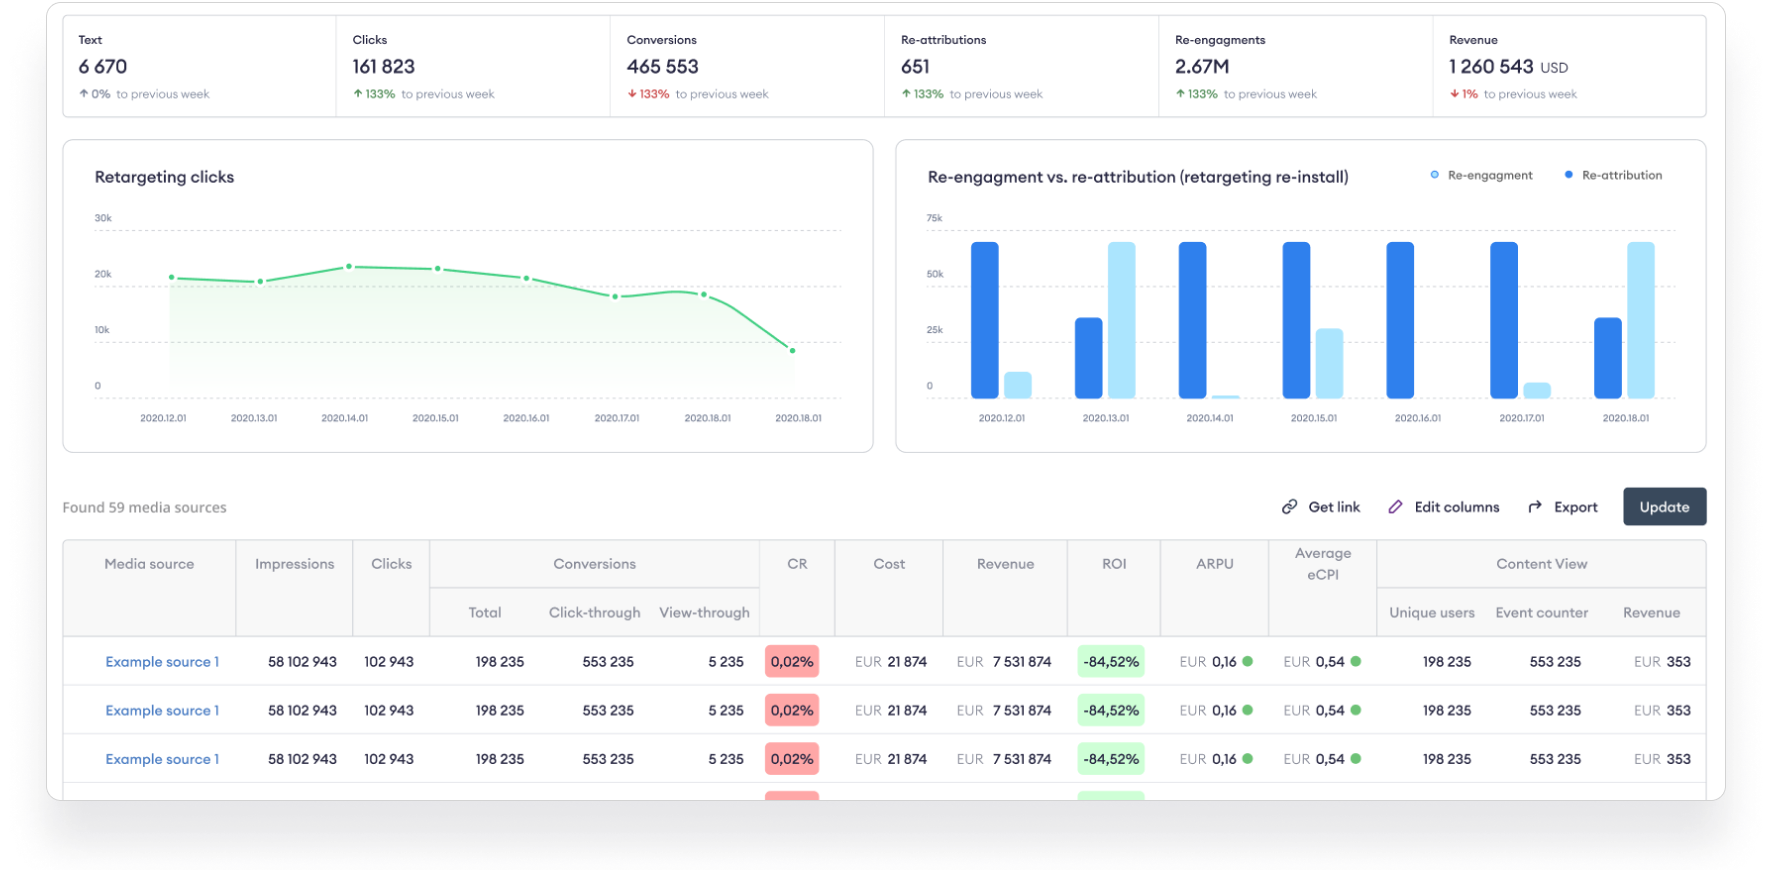Click the last data point on Retargeting clicks chart

793,350
